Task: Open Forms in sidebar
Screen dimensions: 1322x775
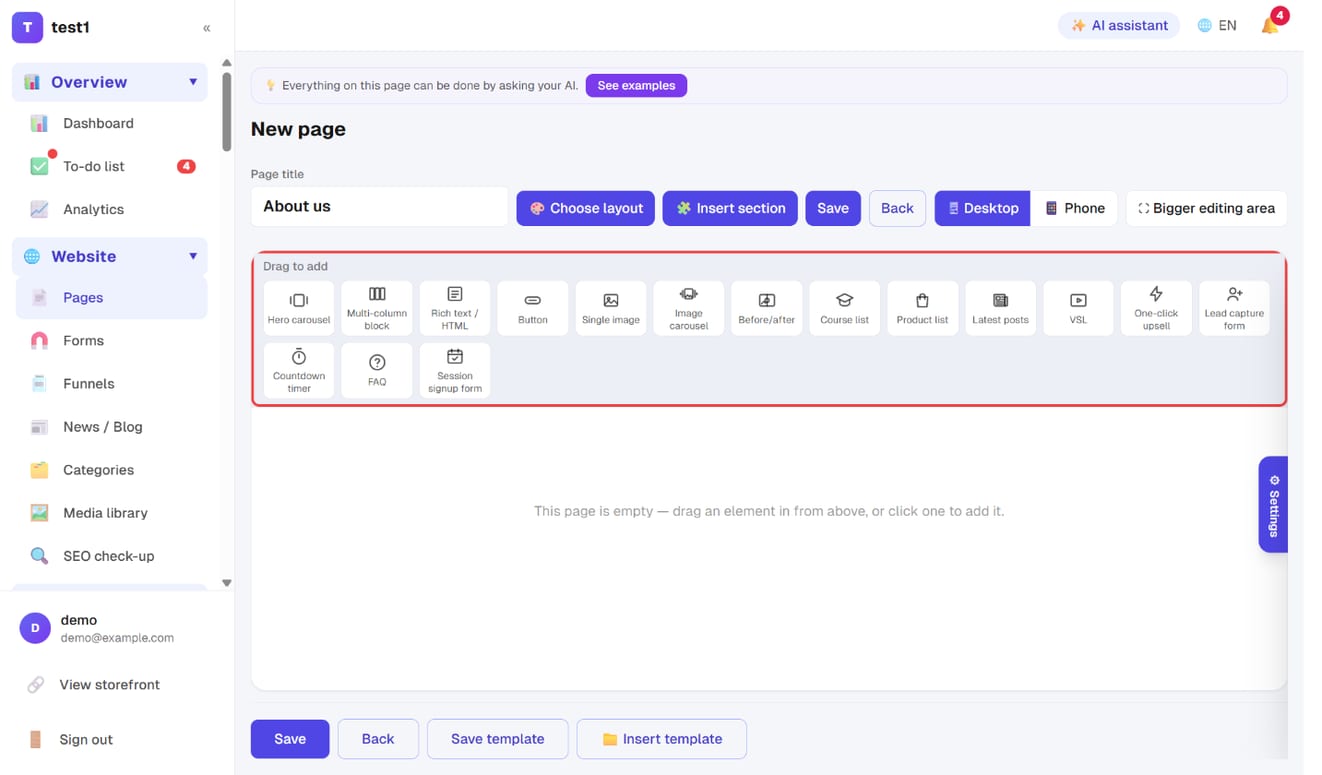Action: pos(112,340)
